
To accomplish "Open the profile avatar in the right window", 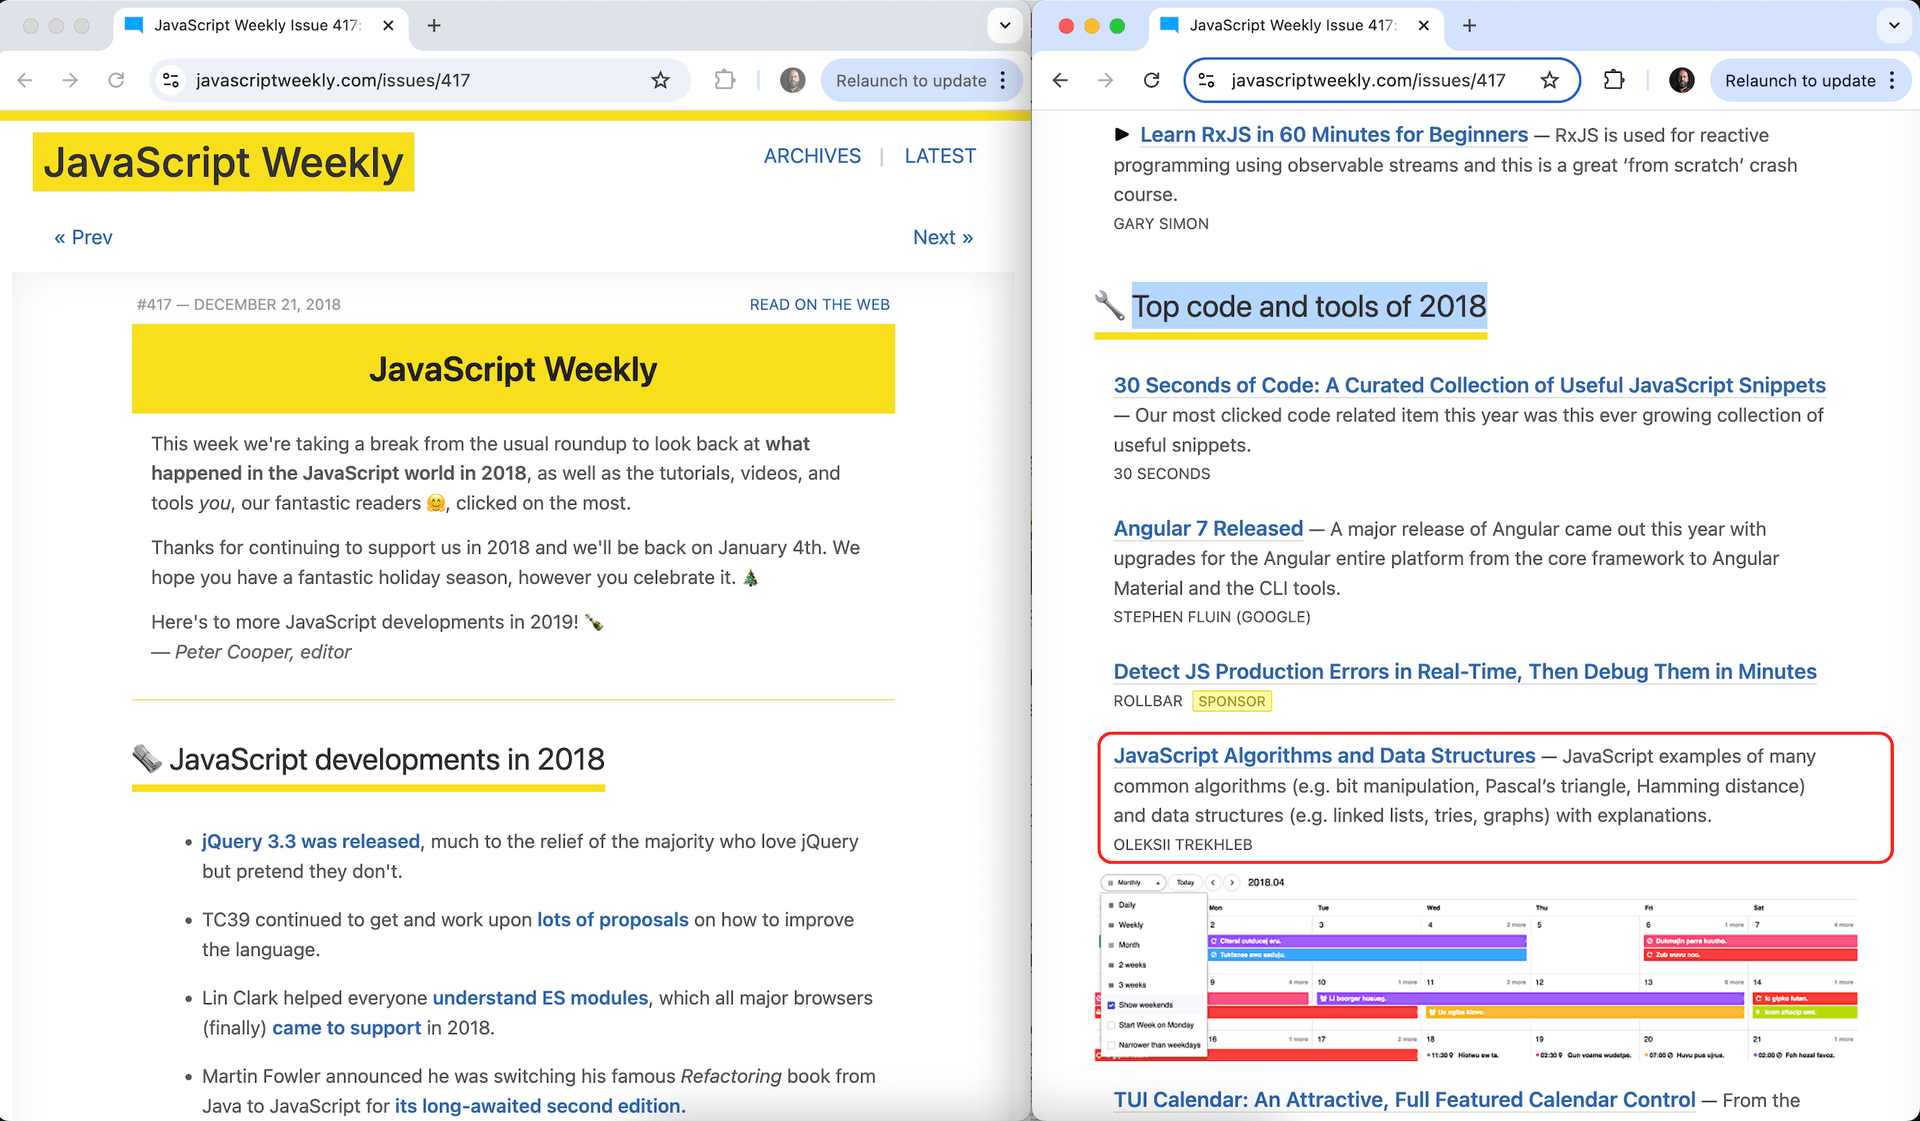I will [x=1682, y=81].
